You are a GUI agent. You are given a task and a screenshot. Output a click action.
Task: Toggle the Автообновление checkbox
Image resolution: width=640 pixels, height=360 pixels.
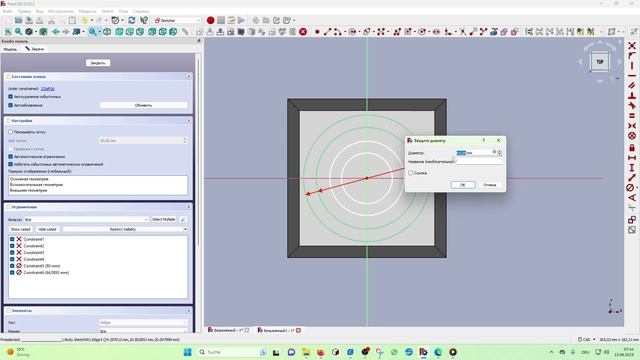pos(11,105)
